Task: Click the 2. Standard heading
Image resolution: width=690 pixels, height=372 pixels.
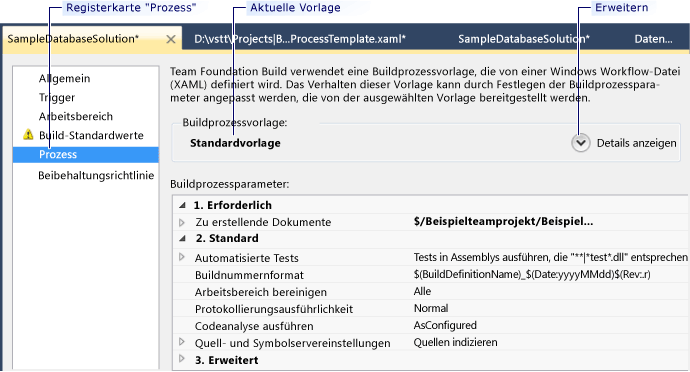Action: tap(227, 238)
